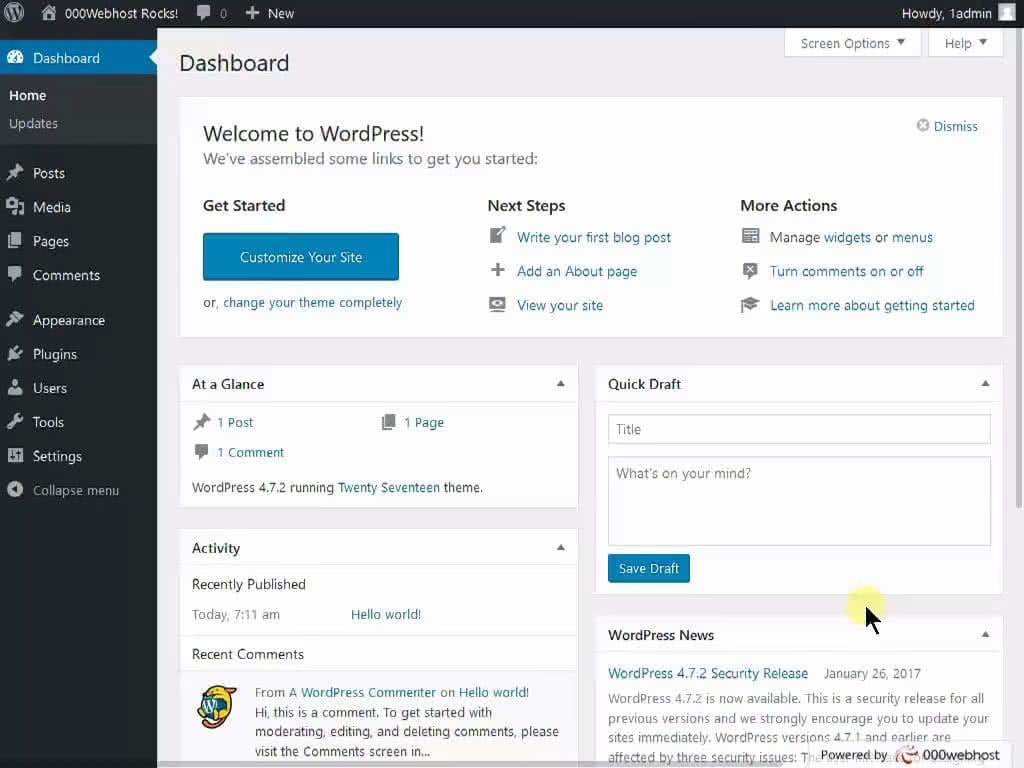Click the 1admin avatar in the top bar
Viewport: 1024px width, 768px height.
click(1007, 12)
